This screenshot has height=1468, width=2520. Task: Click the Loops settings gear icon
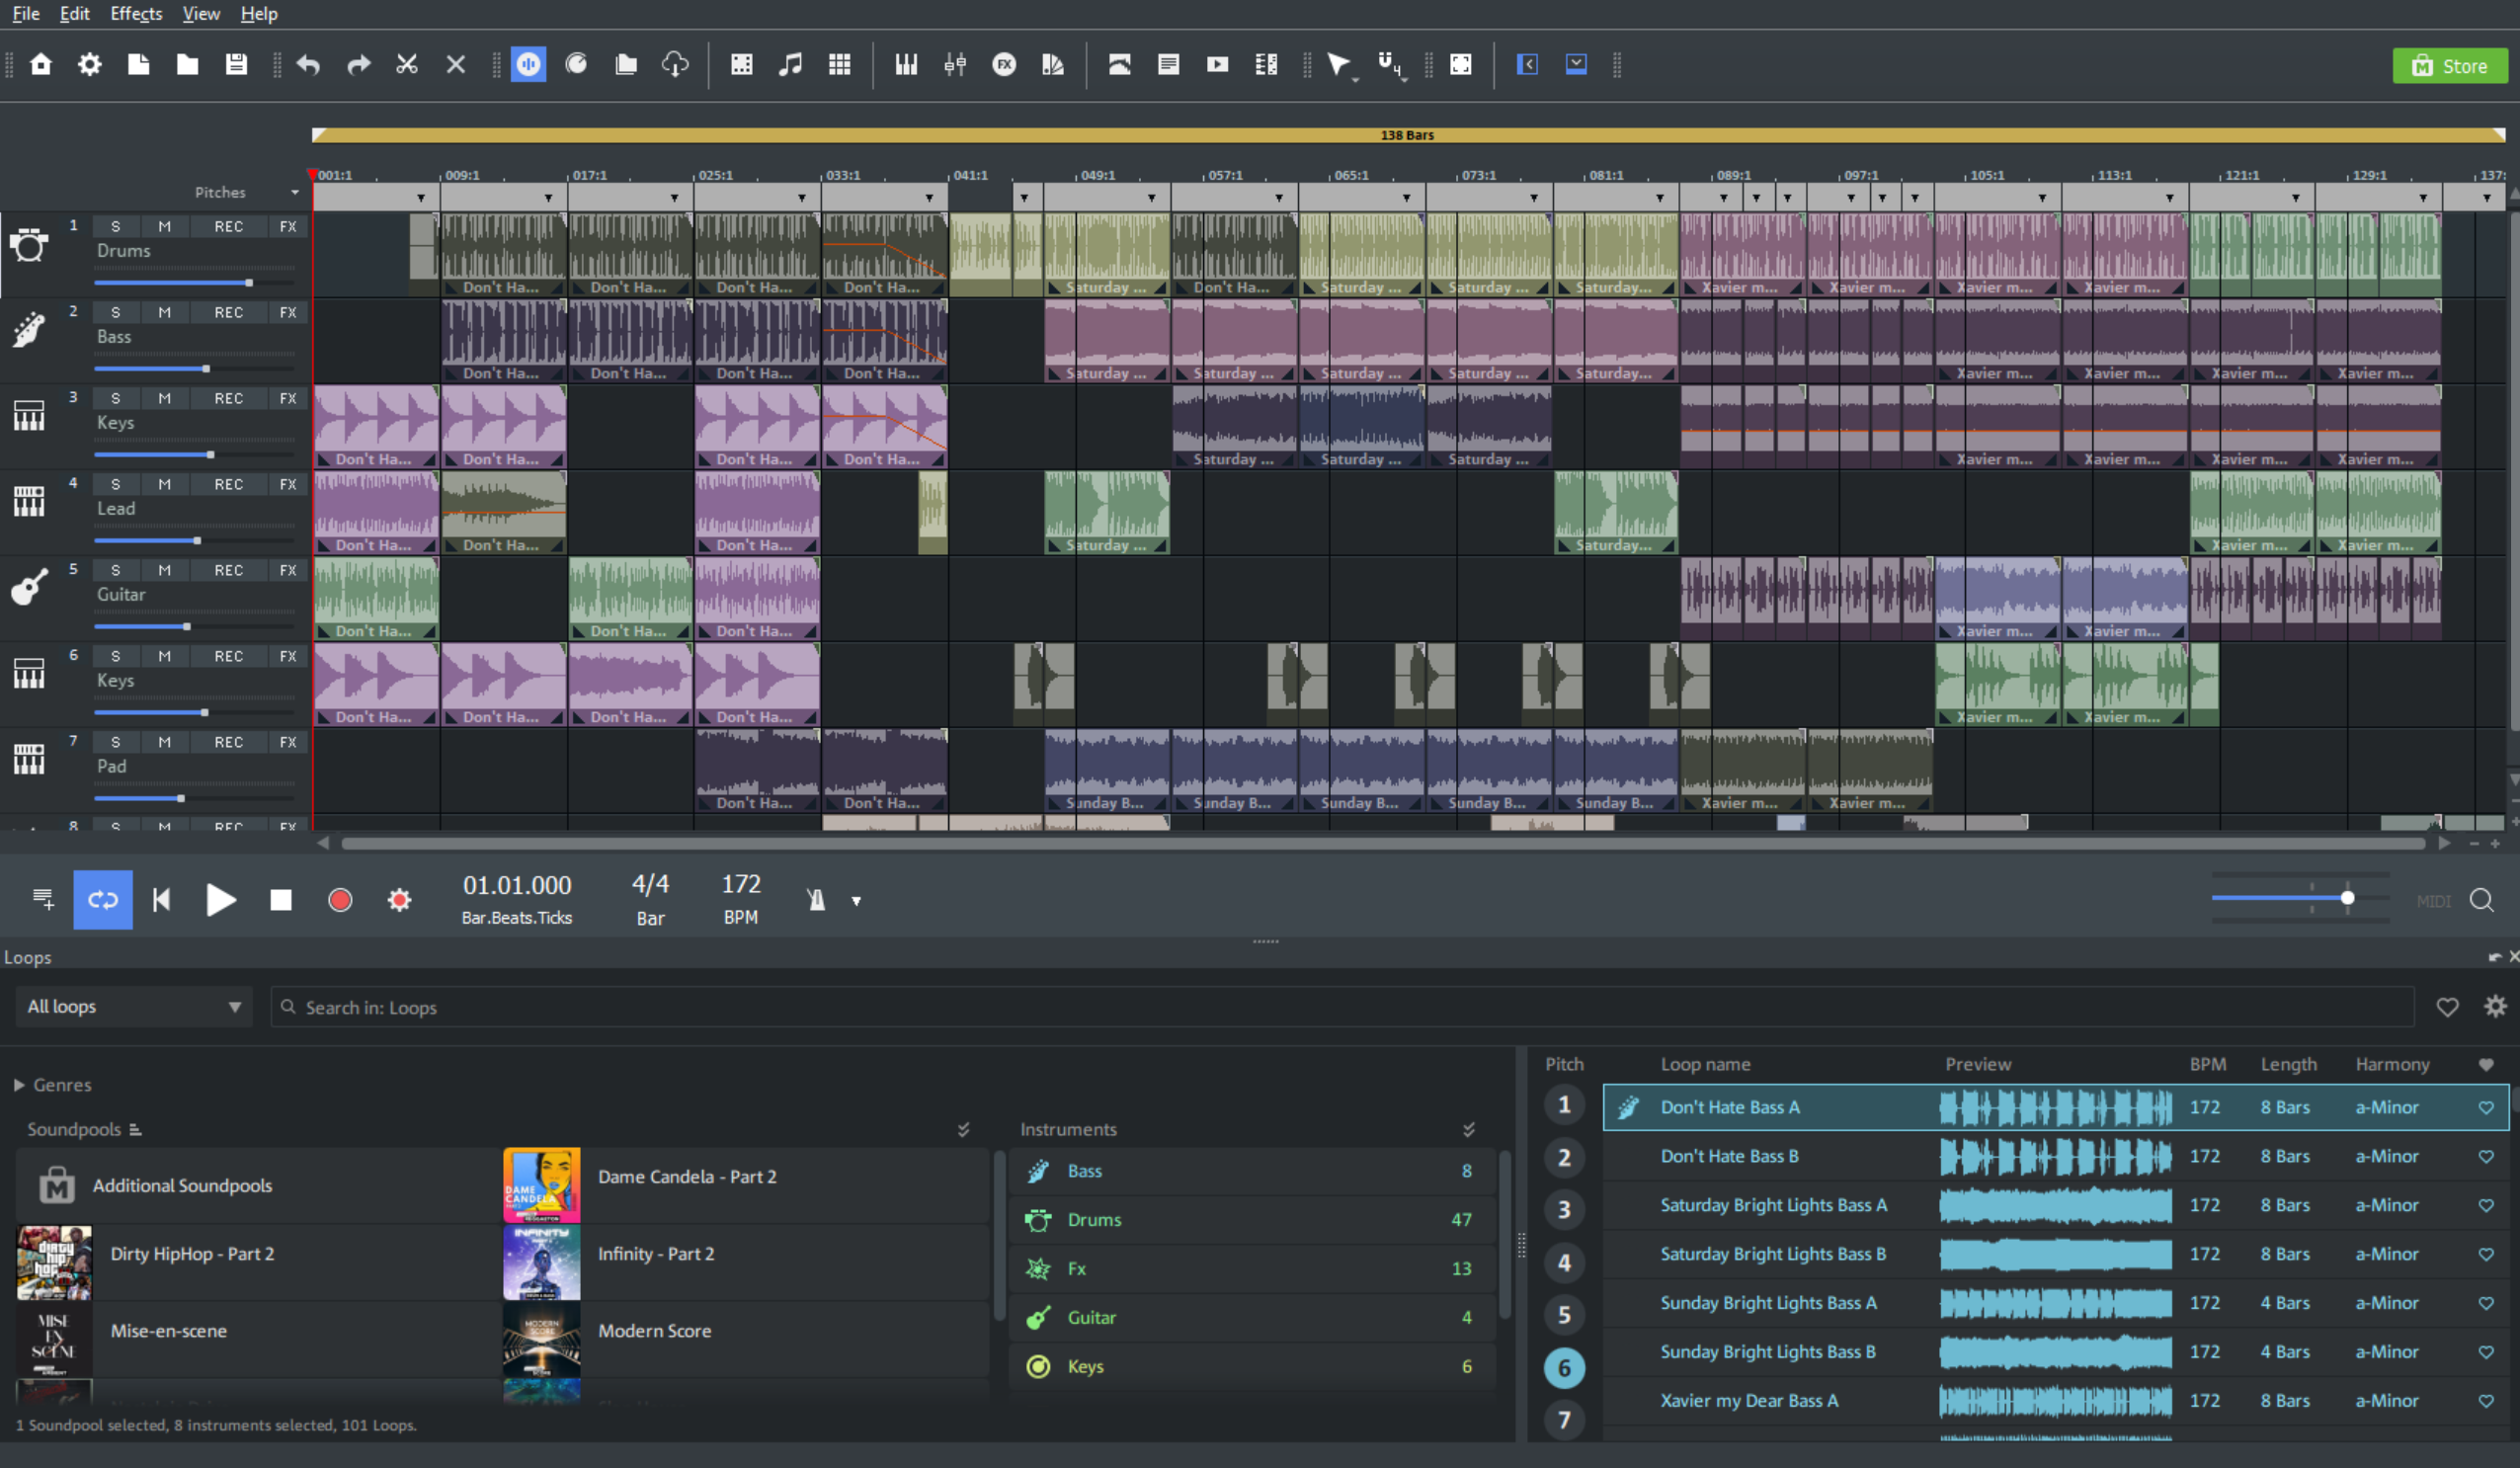[x=2495, y=1007]
